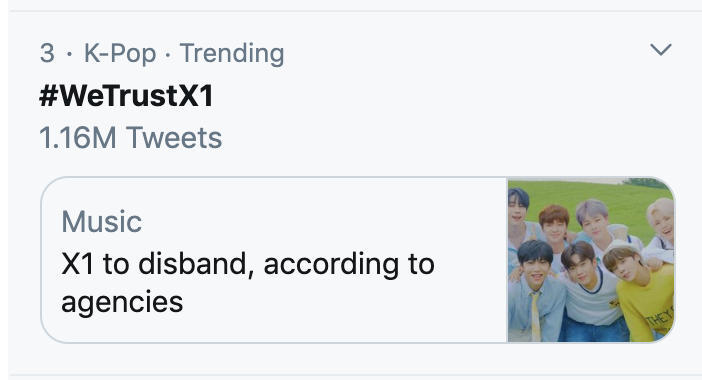Screen dimensions: 702x380
Task: Select the K-Pop category label
Action: (x=120, y=53)
